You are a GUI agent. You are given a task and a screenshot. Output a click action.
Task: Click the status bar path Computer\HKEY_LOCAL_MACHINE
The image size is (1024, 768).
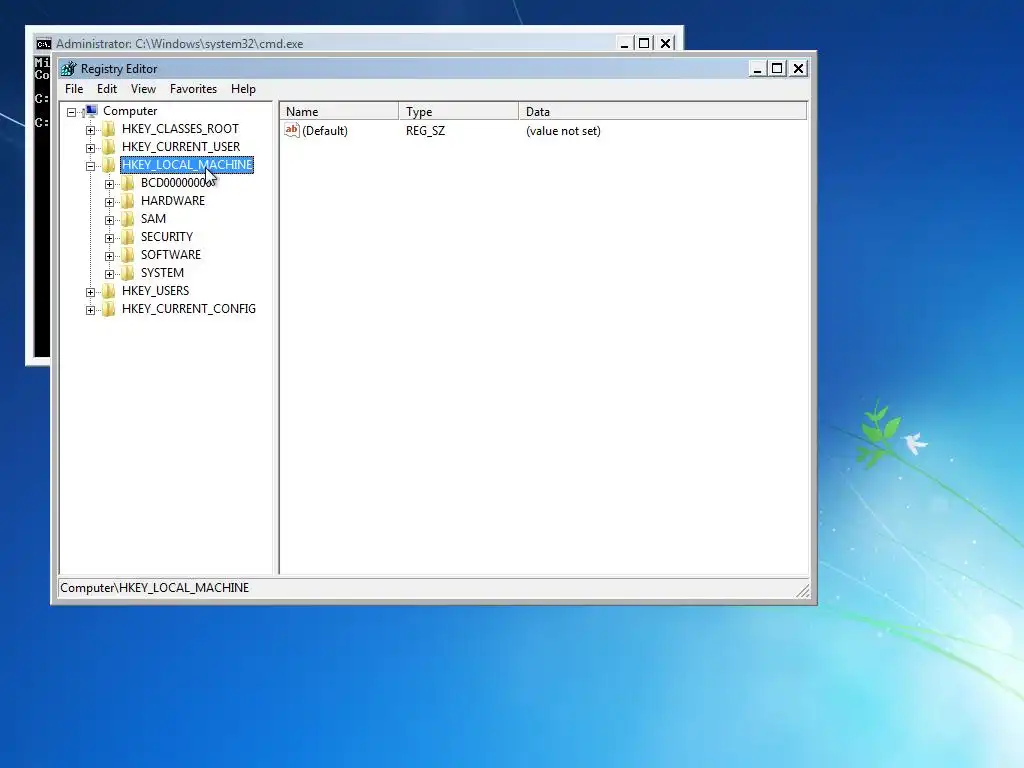point(155,588)
